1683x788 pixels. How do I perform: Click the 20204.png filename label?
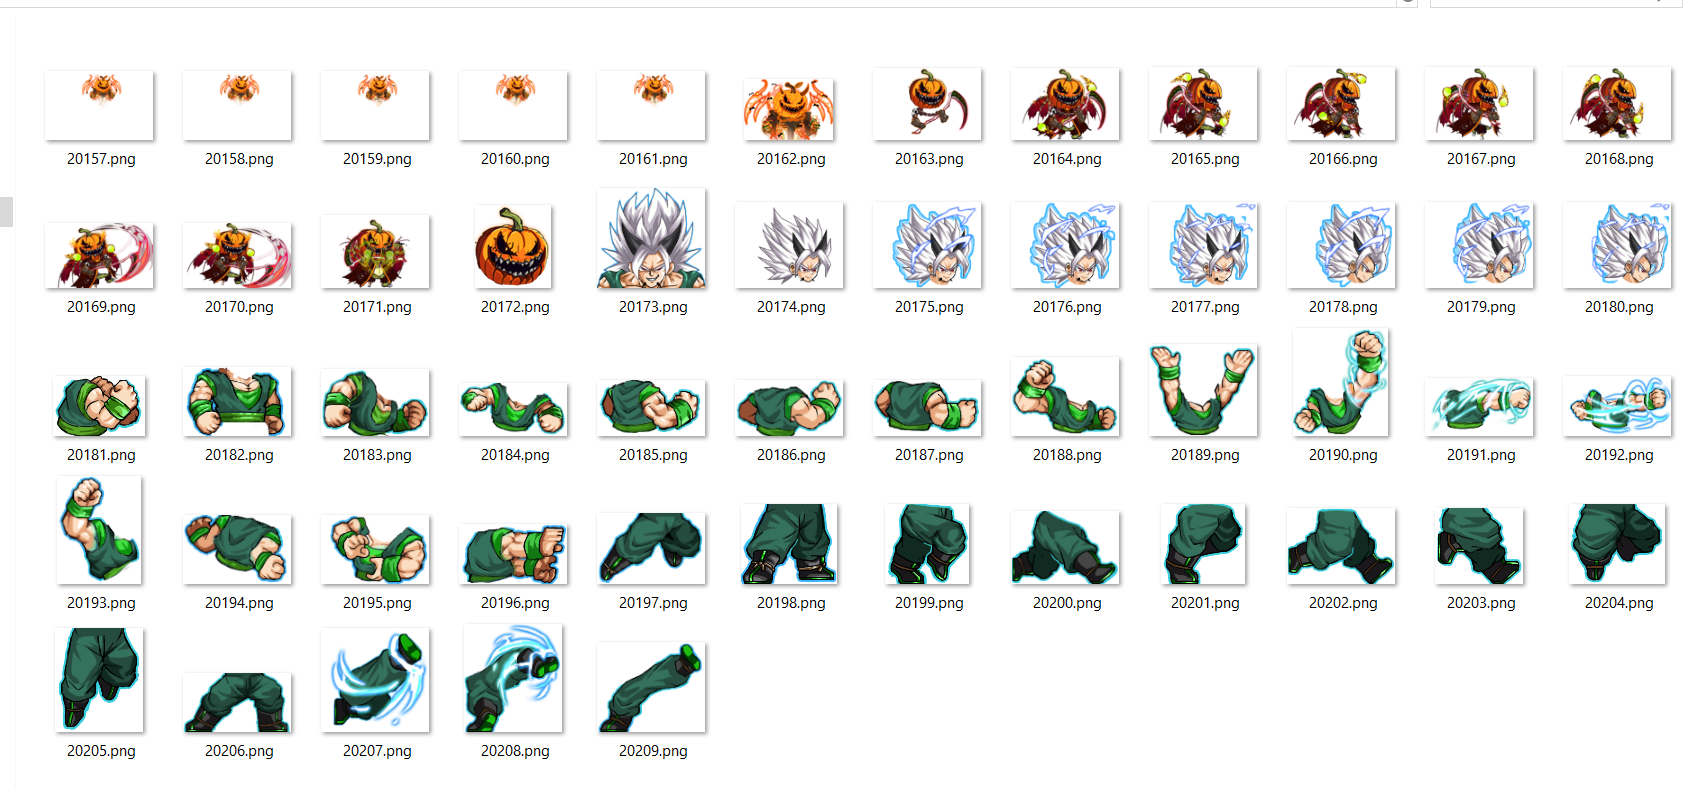[x=1618, y=603]
